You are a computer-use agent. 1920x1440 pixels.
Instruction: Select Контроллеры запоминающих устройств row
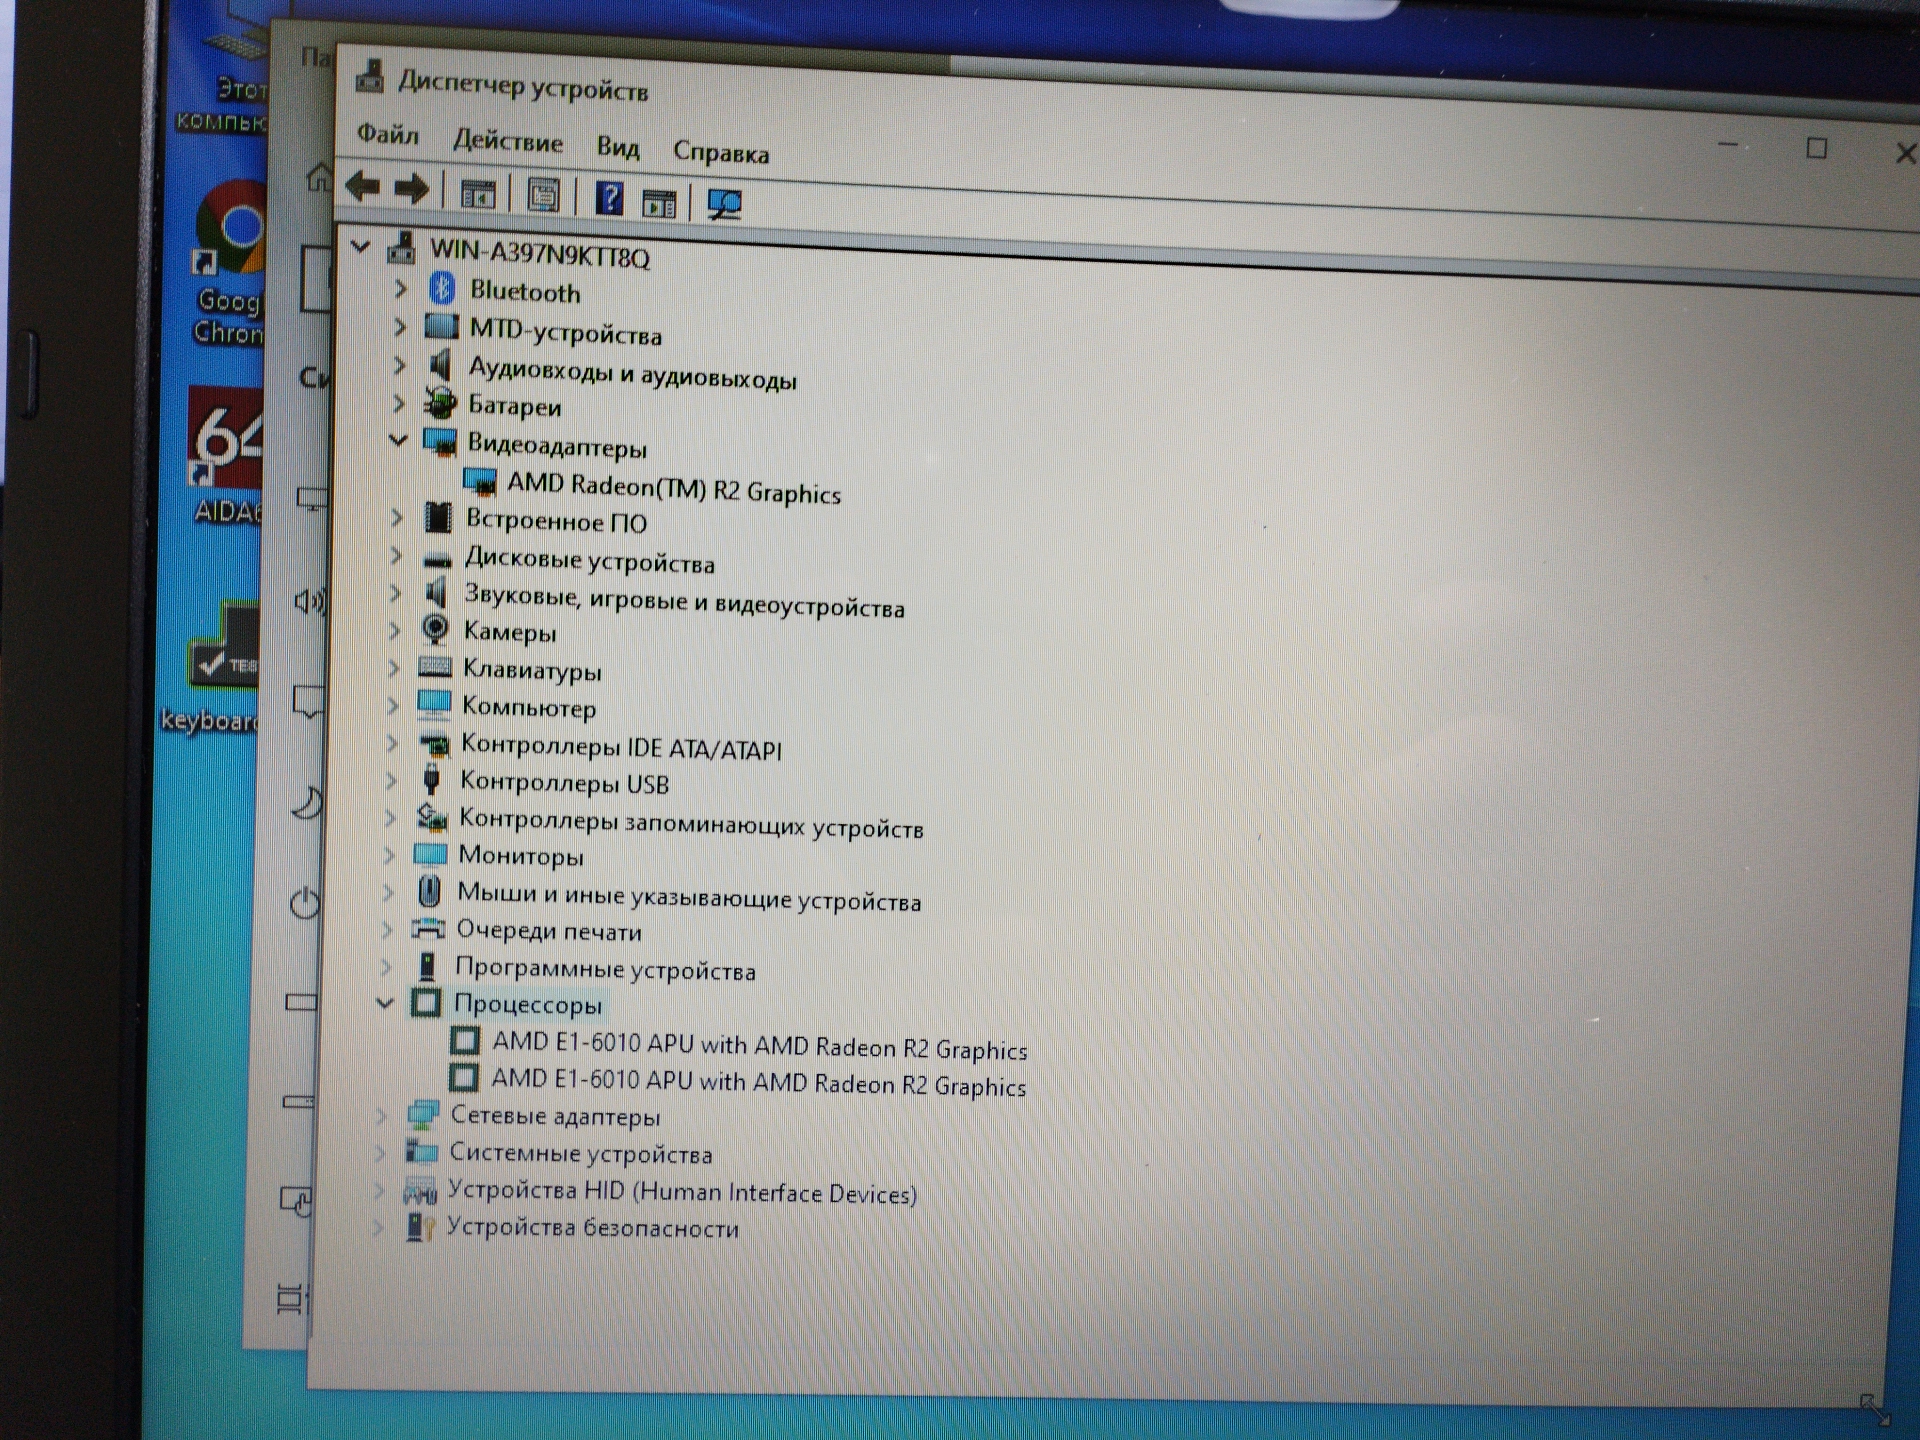point(691,823)
